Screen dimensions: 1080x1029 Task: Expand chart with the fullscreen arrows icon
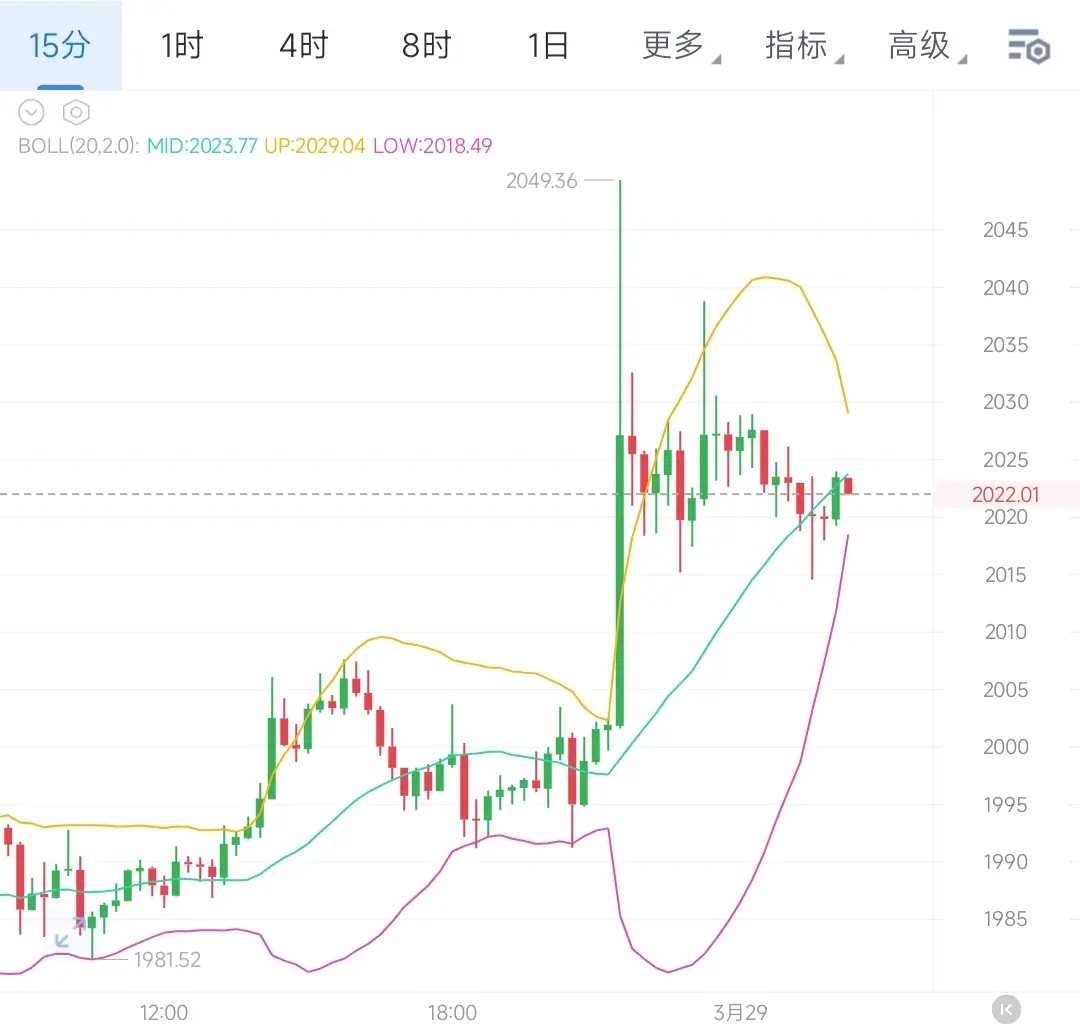(x=70, y=931)
